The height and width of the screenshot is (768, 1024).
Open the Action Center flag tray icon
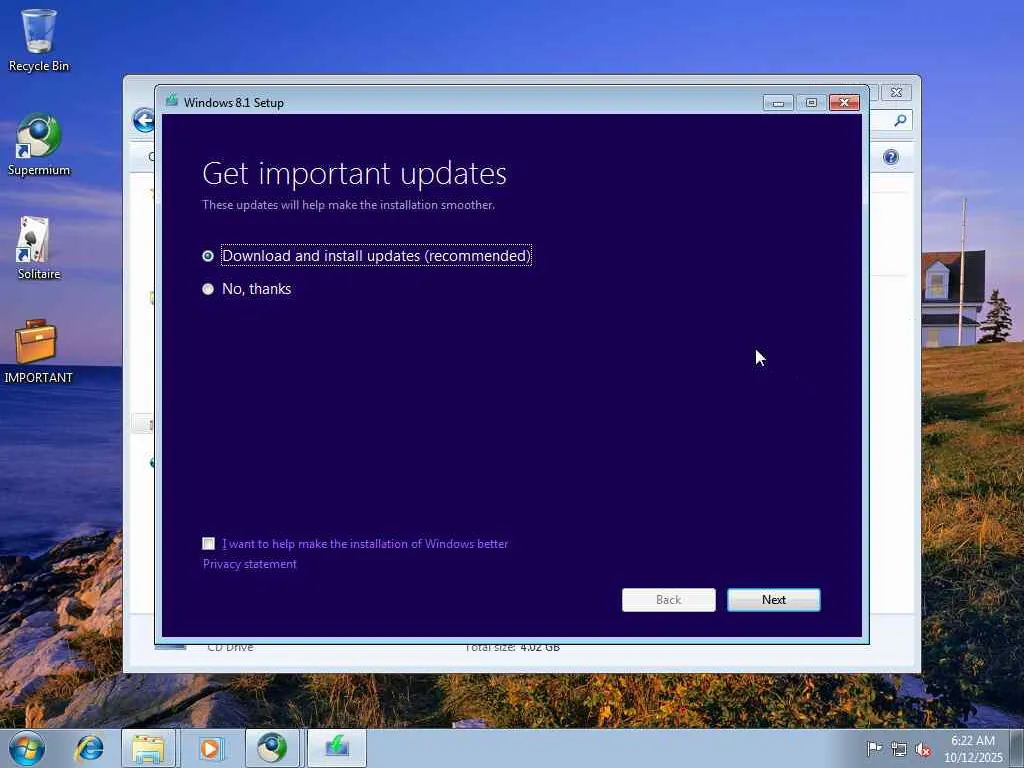point(874,749)
